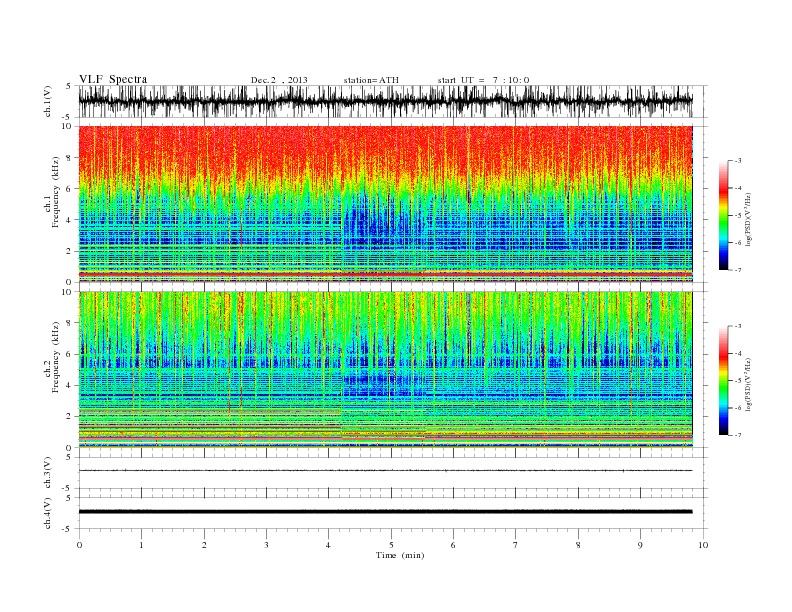Click the "-5" tick of ch.2 colorbar
Screen dimensions: 792x612
point(738,381)
